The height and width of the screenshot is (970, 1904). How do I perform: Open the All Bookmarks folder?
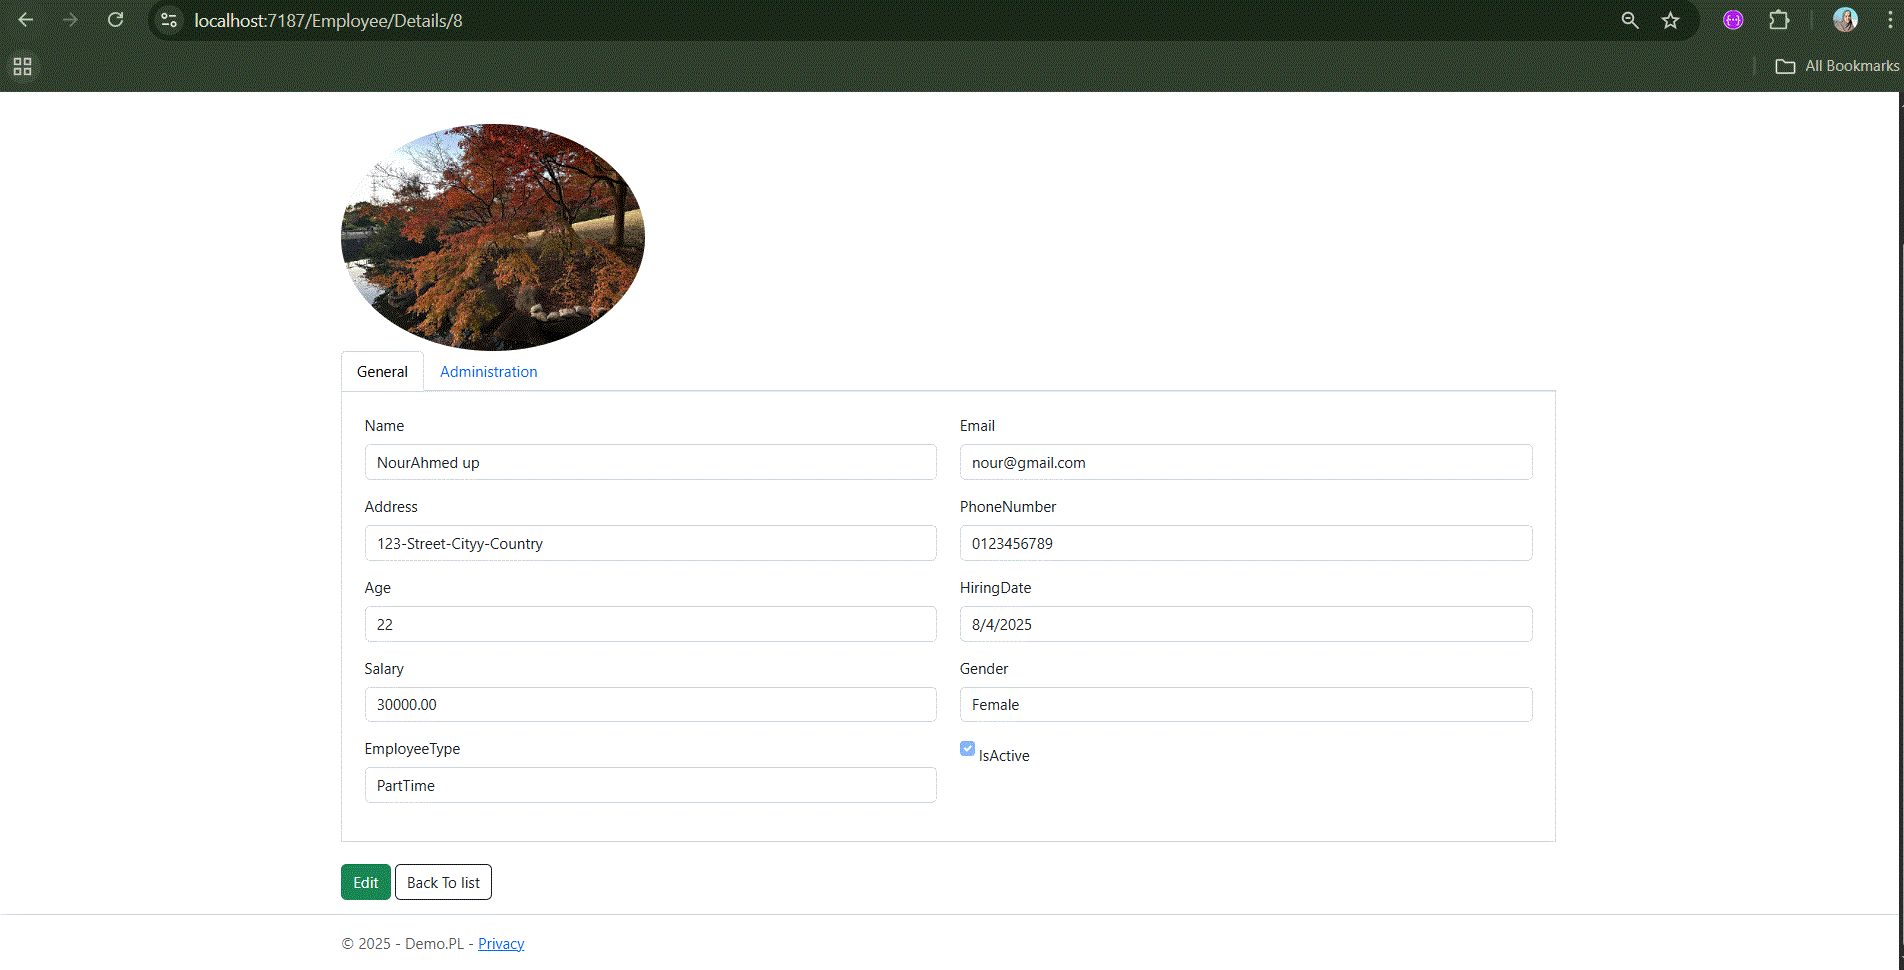click(1837, 66)
